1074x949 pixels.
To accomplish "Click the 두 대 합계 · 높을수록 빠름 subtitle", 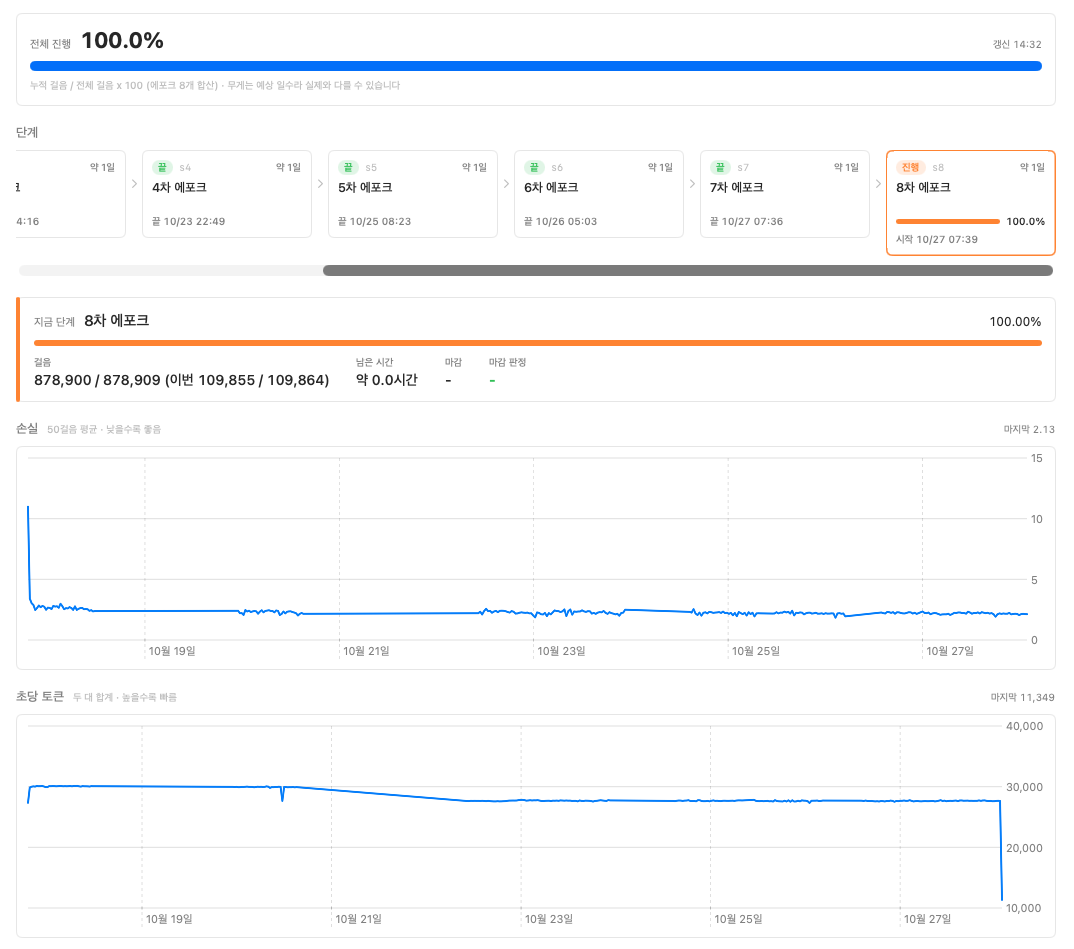I will point(125,697).
